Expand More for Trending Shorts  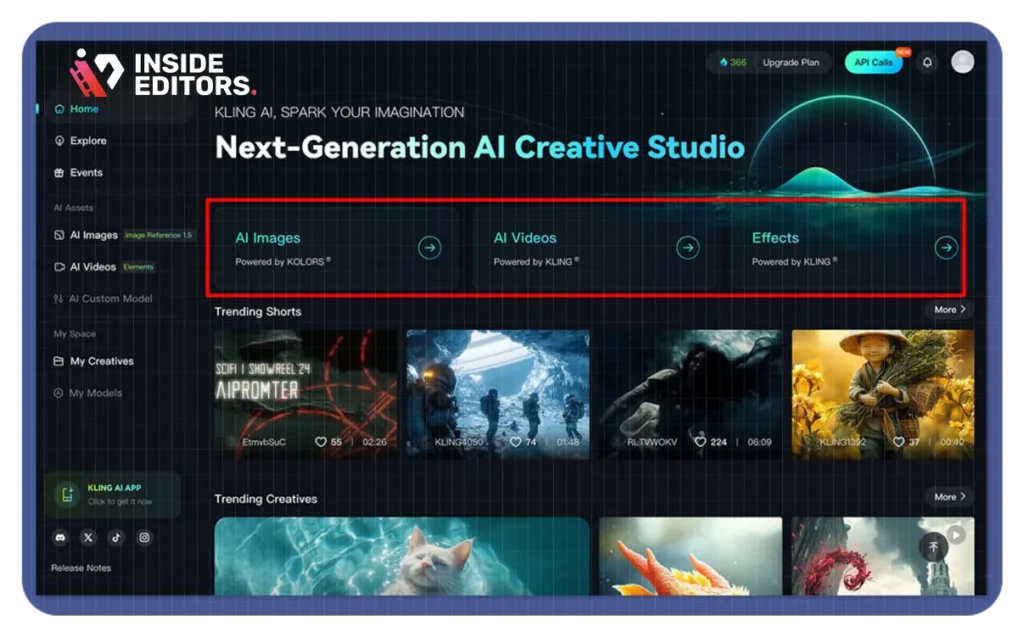949,310
